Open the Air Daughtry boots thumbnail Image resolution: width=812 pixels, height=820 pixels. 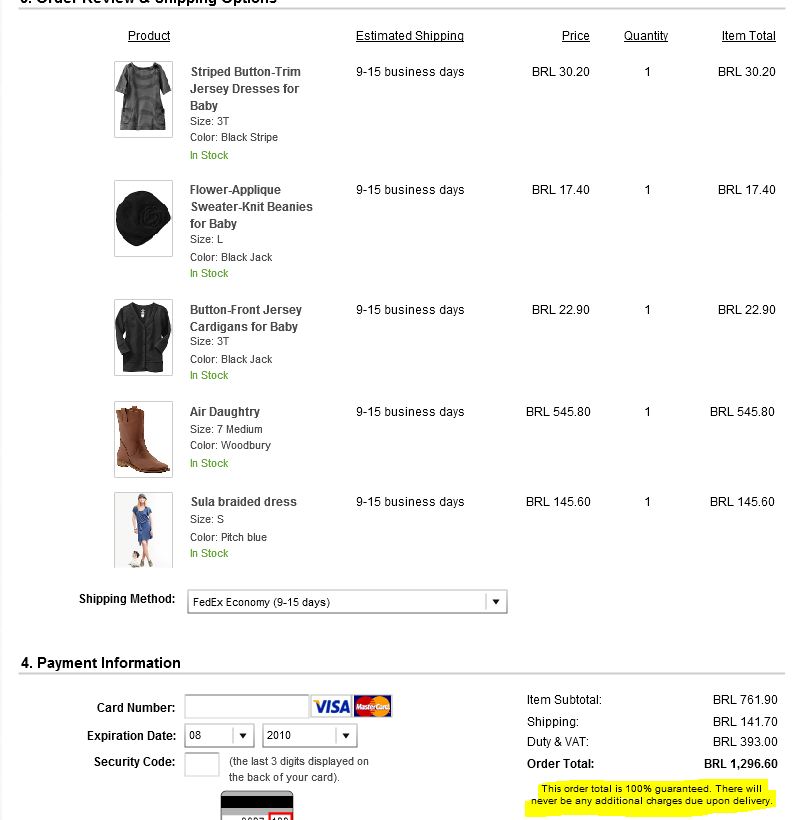[142, 439]
